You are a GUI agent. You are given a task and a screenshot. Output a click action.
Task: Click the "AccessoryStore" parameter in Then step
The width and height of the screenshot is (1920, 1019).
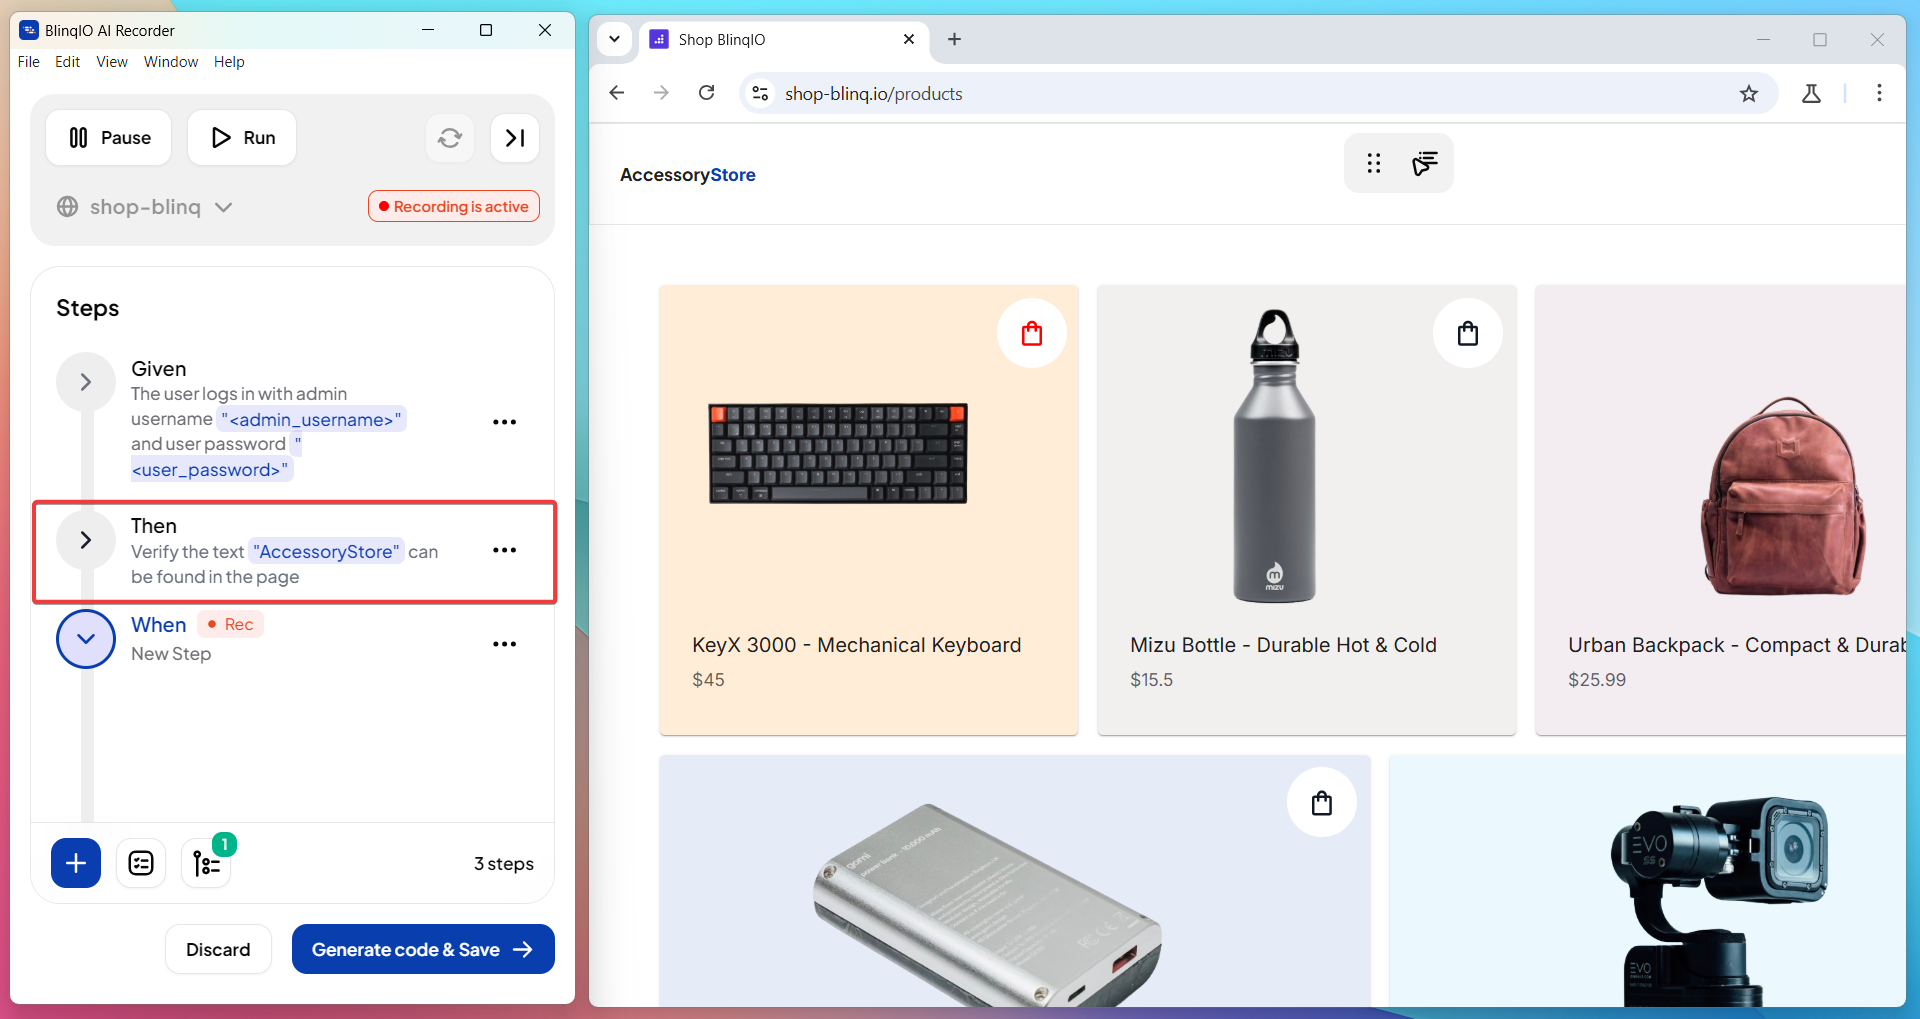tap(326, 551)
